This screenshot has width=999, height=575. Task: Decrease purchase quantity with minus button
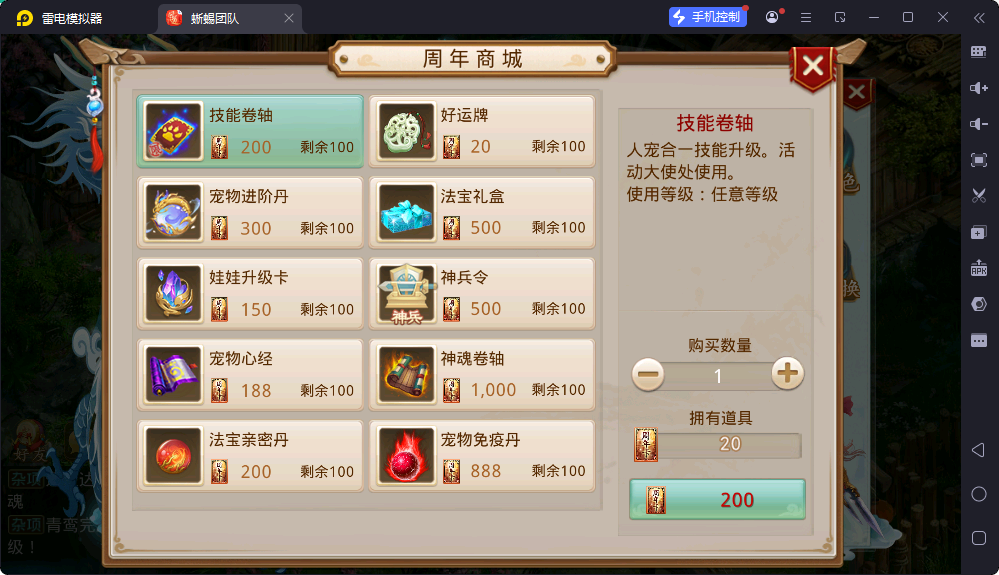(648, 374)
